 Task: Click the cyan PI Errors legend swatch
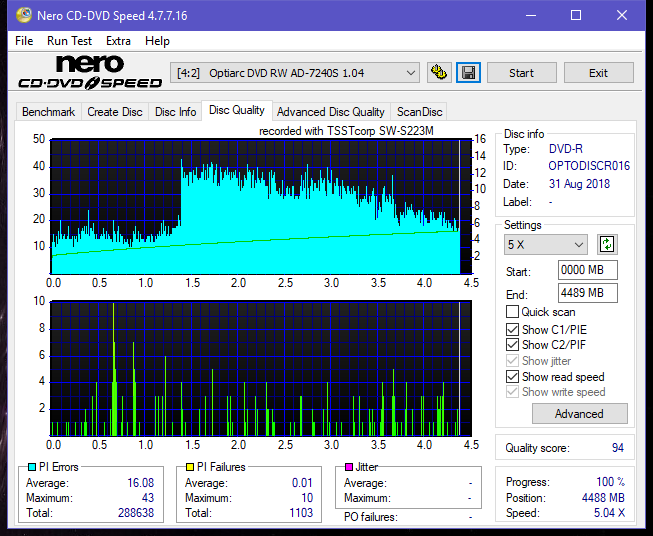coord(32,467)
